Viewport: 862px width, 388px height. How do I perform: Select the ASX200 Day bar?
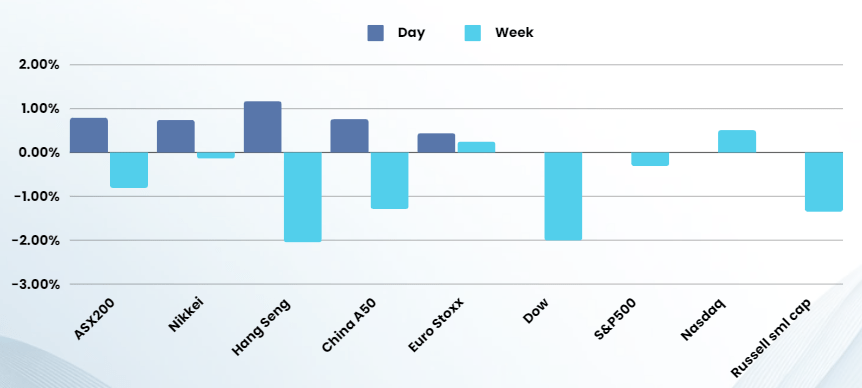89,135
